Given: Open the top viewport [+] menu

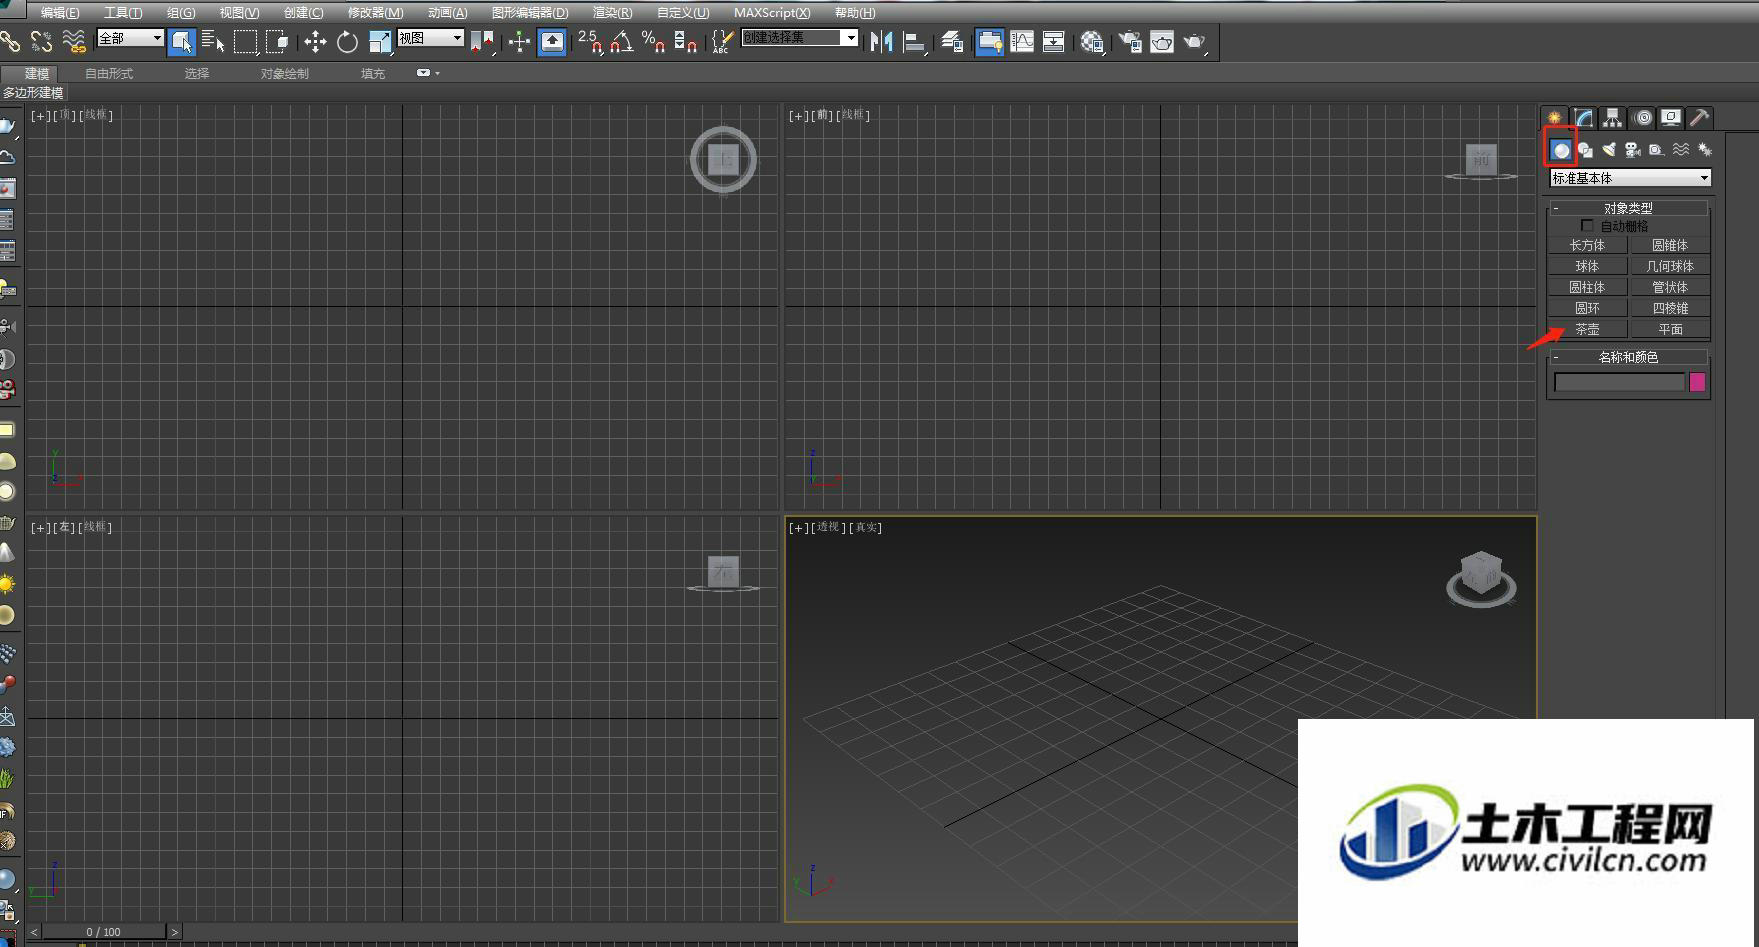Looking at the screenshot, I should 40,116.
